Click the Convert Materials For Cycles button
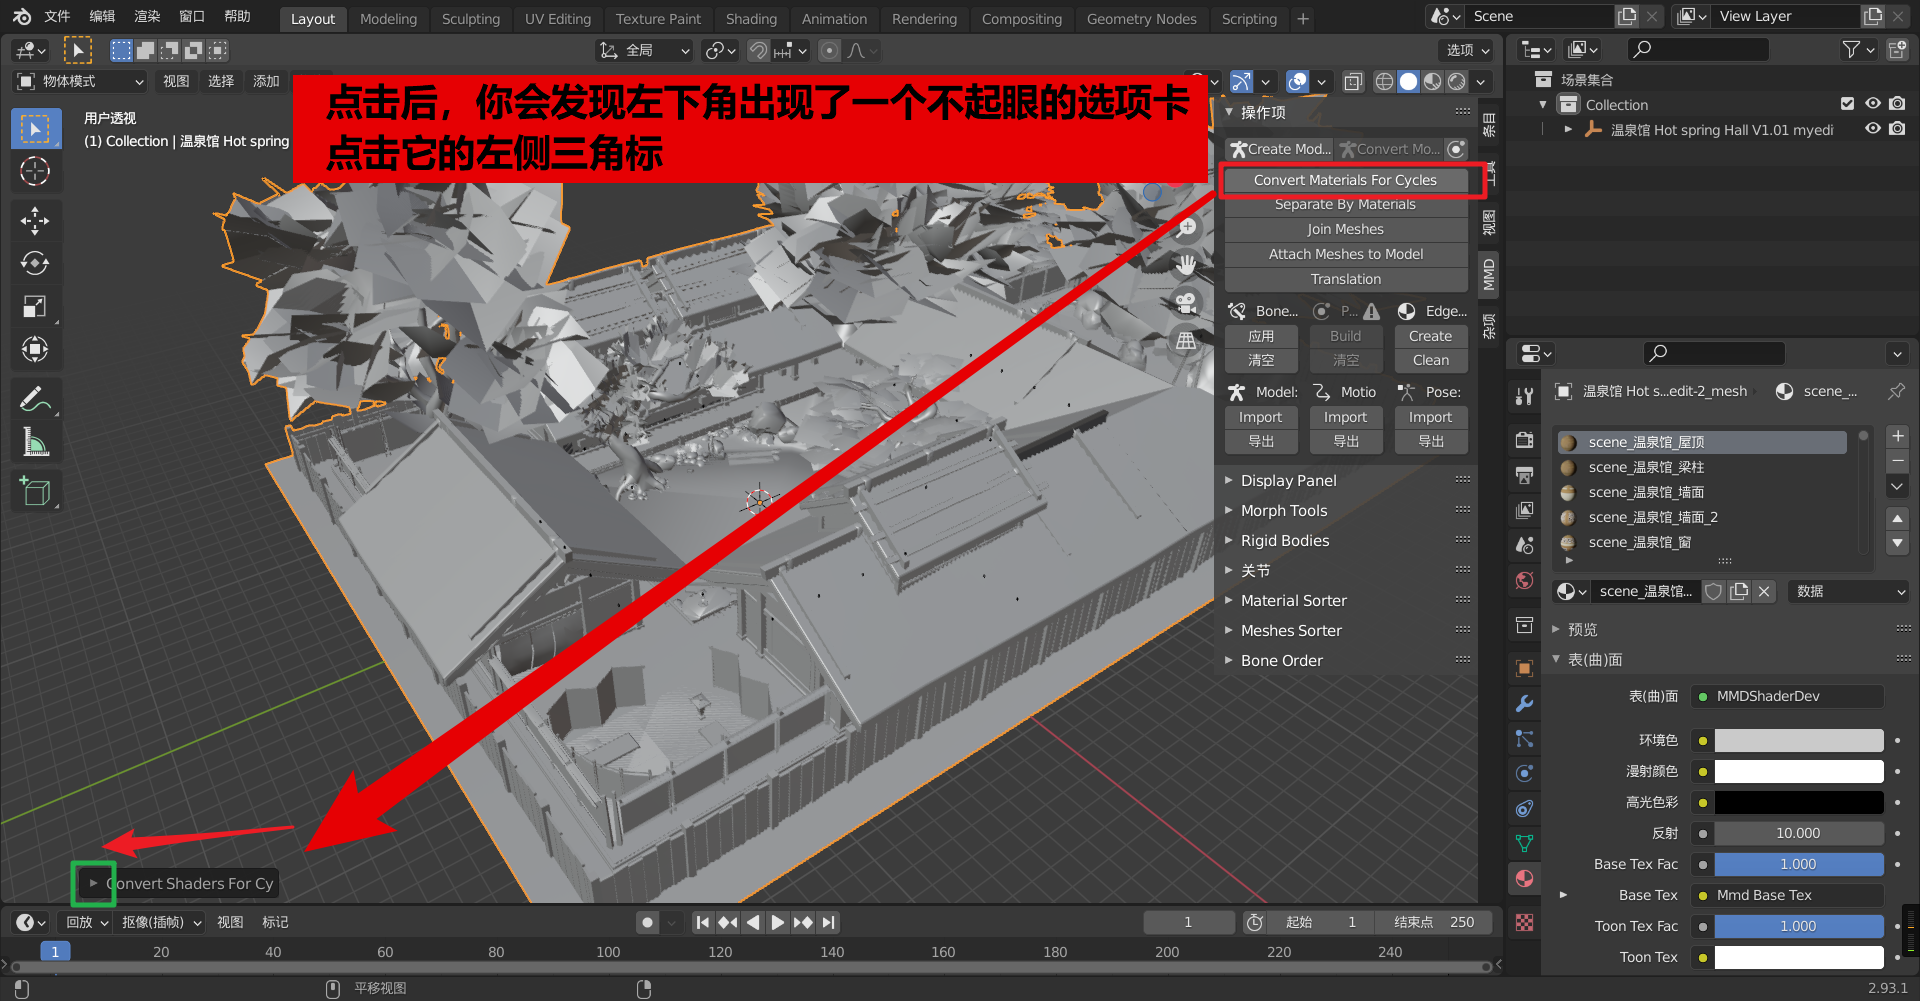Viewport: 1920px width, 1001px height. click(x=1345, y=180)
